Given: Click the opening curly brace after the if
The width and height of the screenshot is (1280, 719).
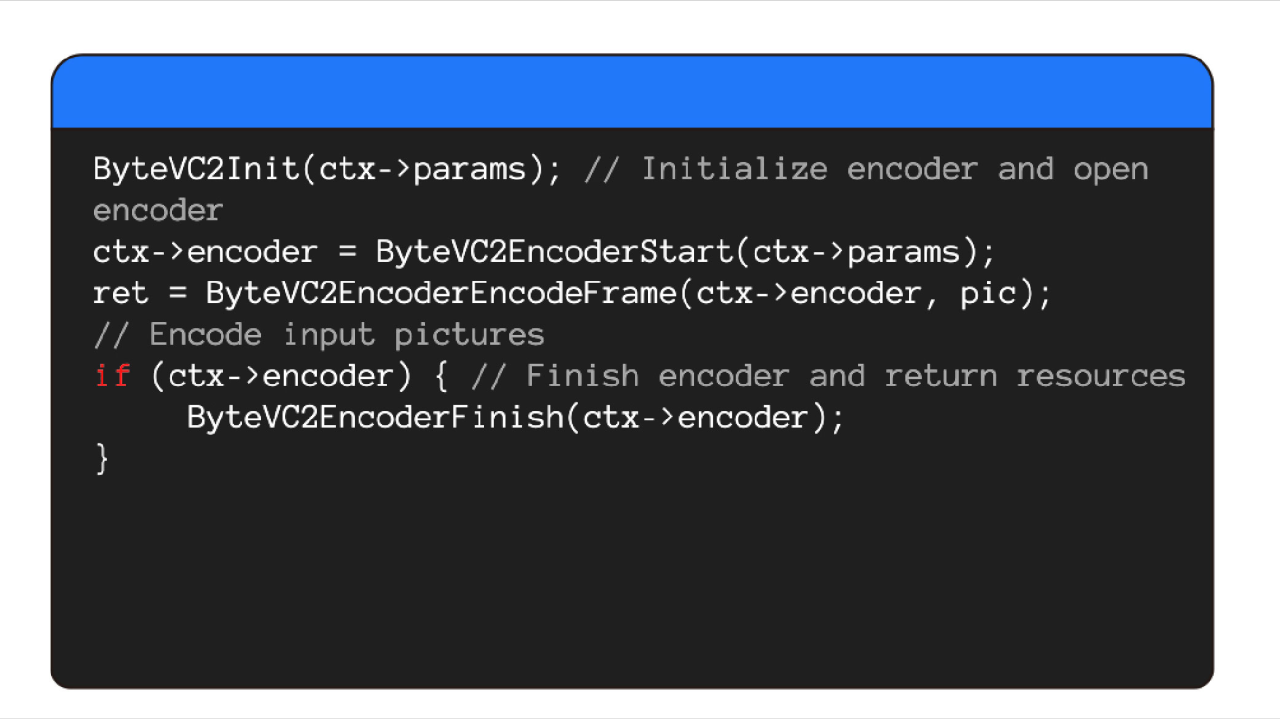Looking at the screenshot, I should tap(441, 376).
